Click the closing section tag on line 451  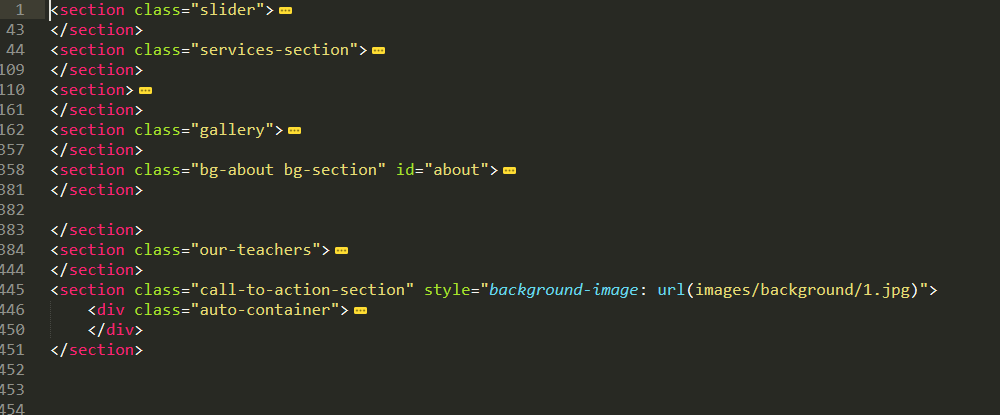tap(97, 350)
